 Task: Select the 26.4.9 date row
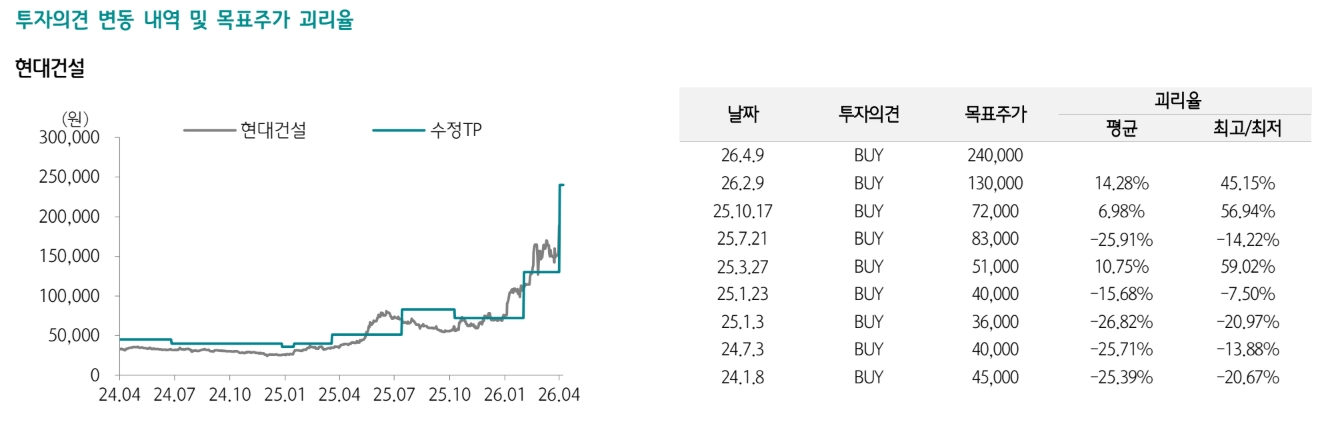point(742,156)
